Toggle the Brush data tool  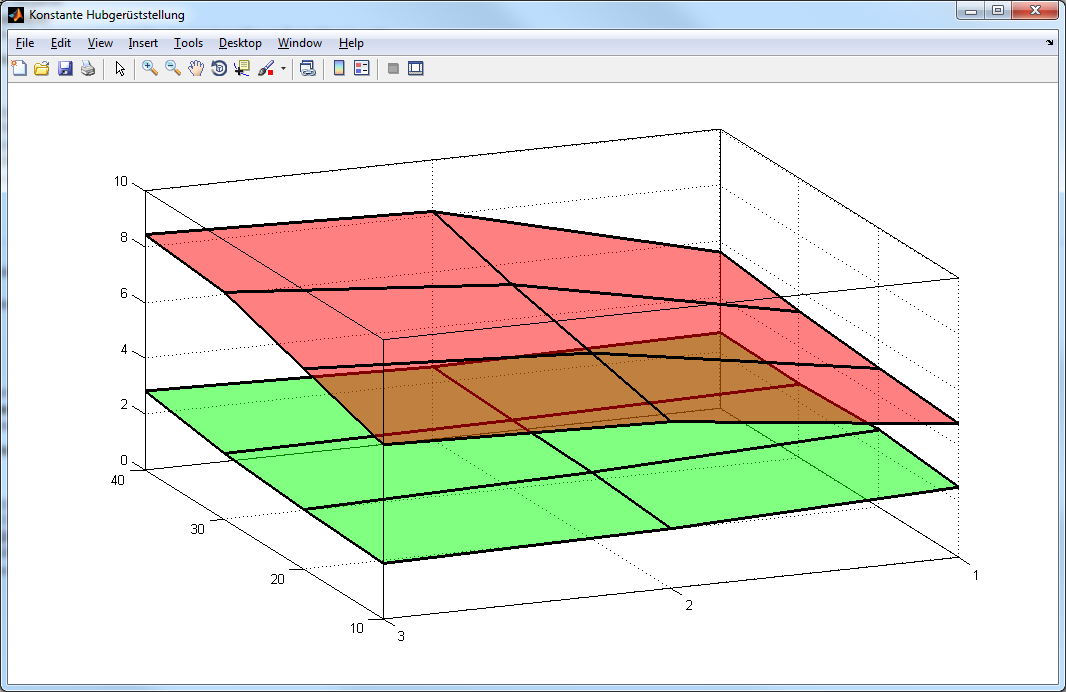(x=266, y=69)
